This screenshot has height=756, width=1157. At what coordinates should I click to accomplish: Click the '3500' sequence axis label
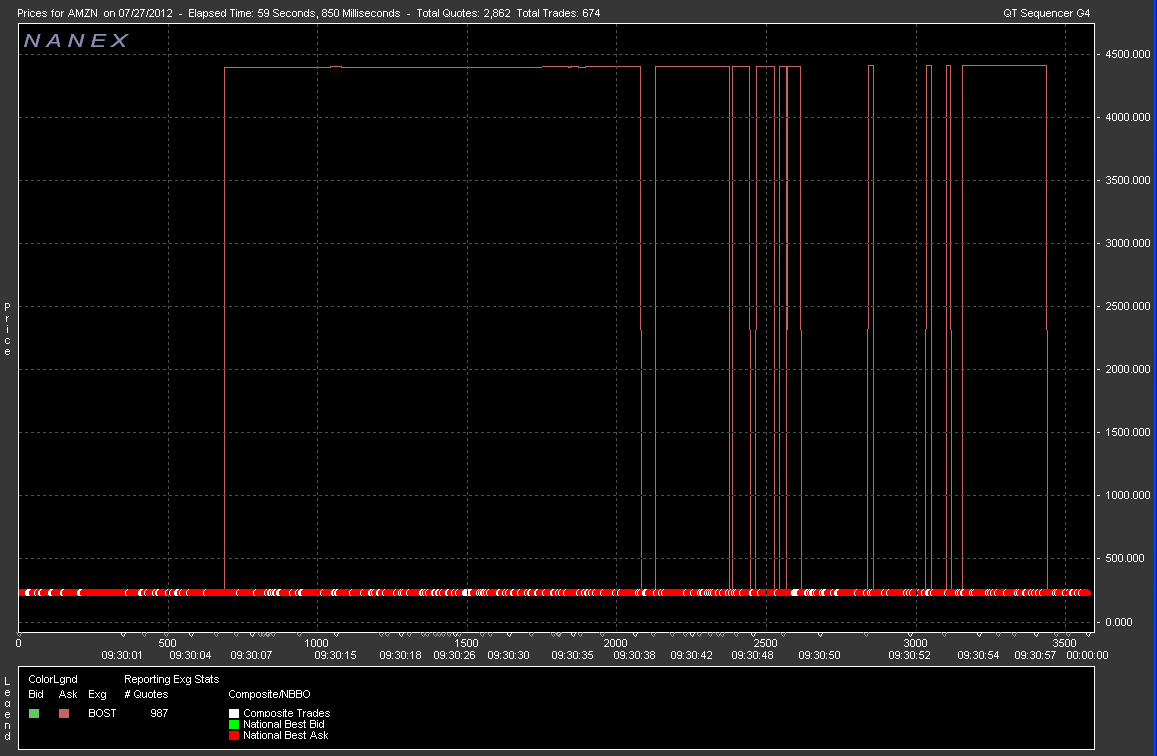(x=1065, y=643)
